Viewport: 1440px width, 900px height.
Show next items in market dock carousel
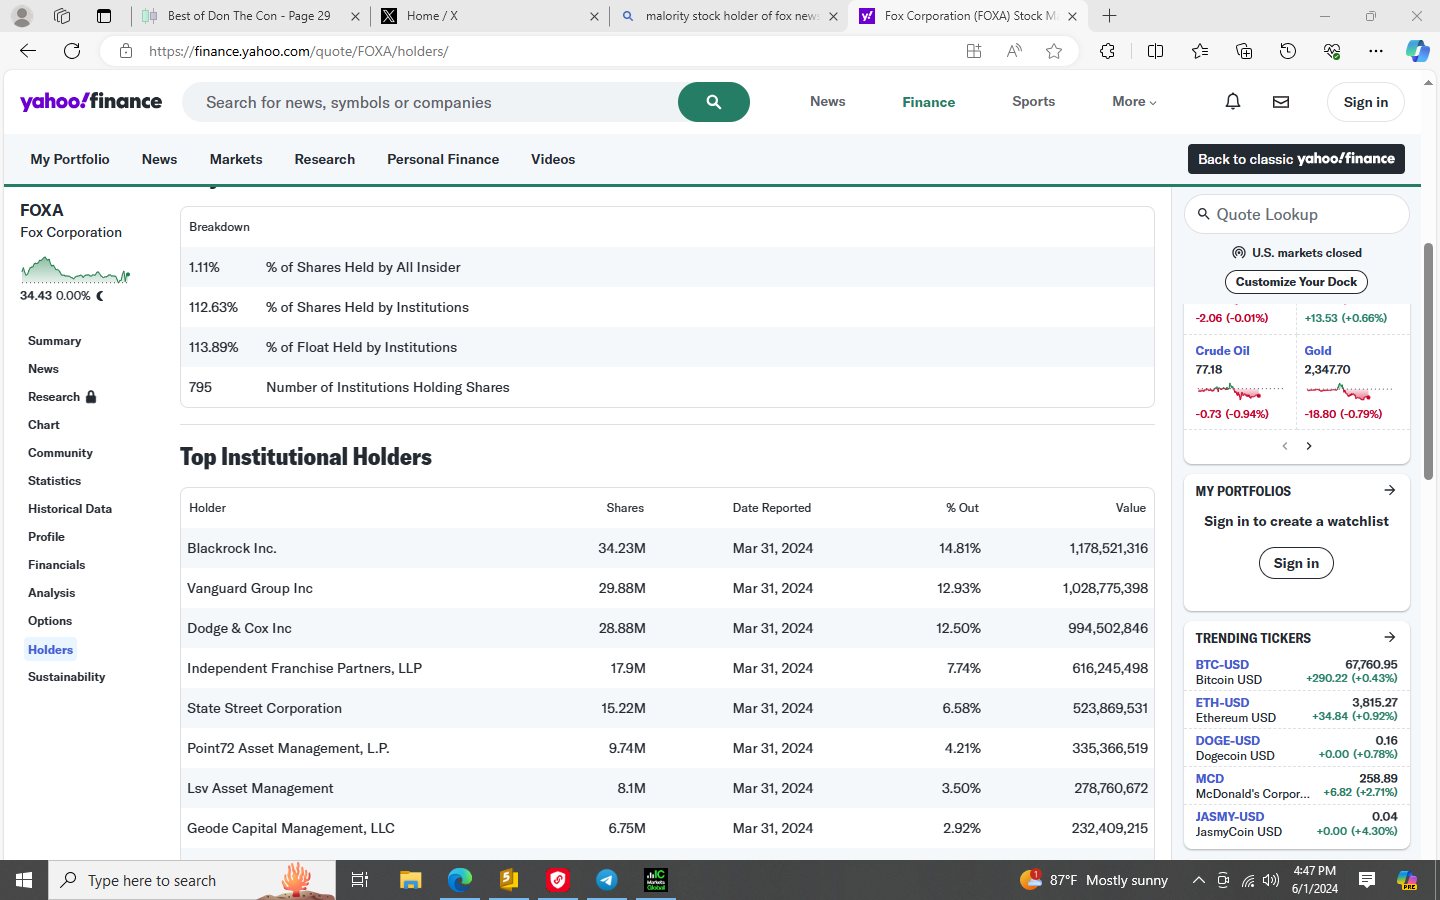[x=1309, y=446]
